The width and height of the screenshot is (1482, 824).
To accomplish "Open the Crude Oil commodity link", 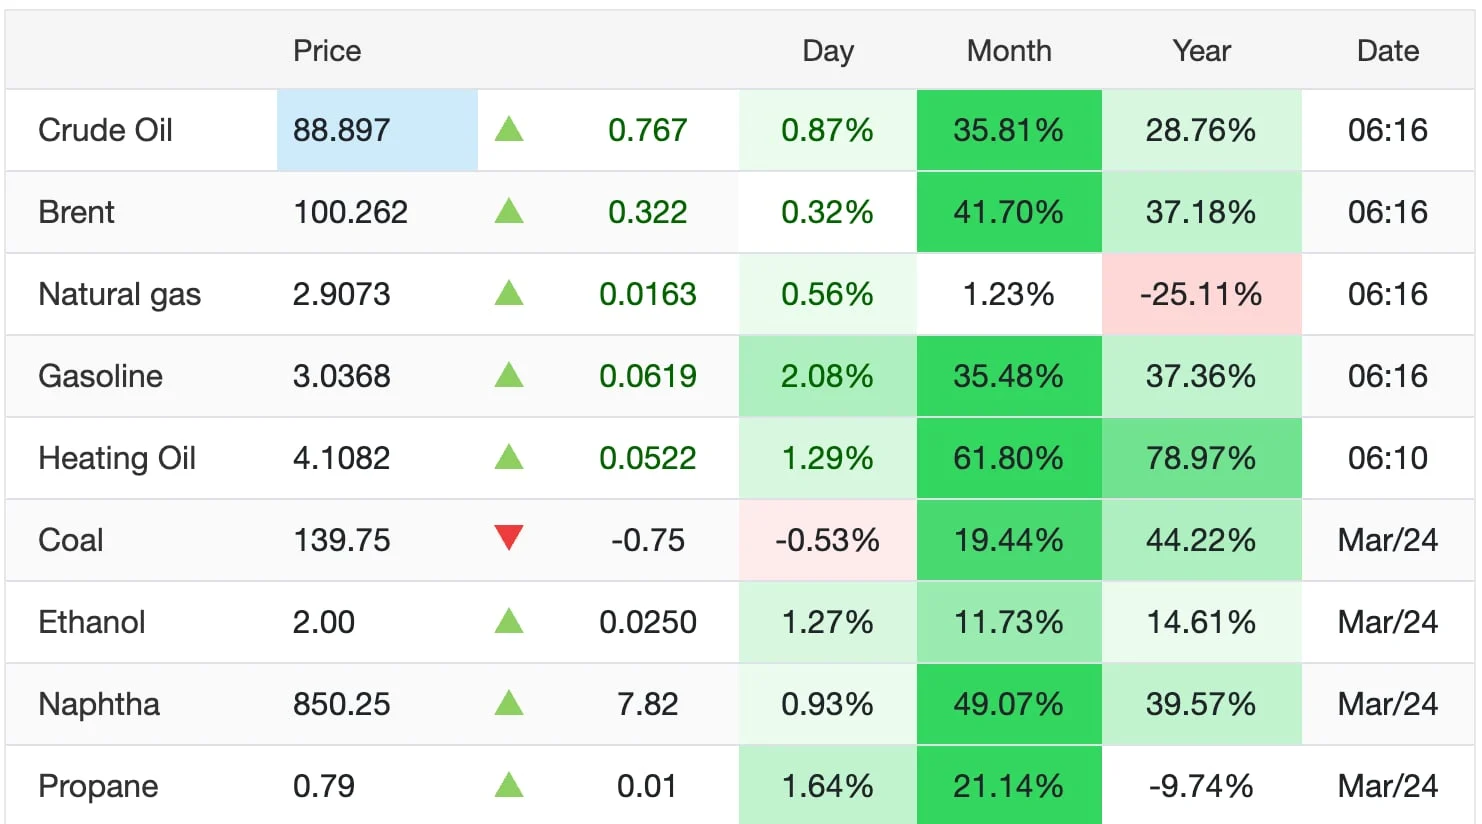I will click(105, 130).
